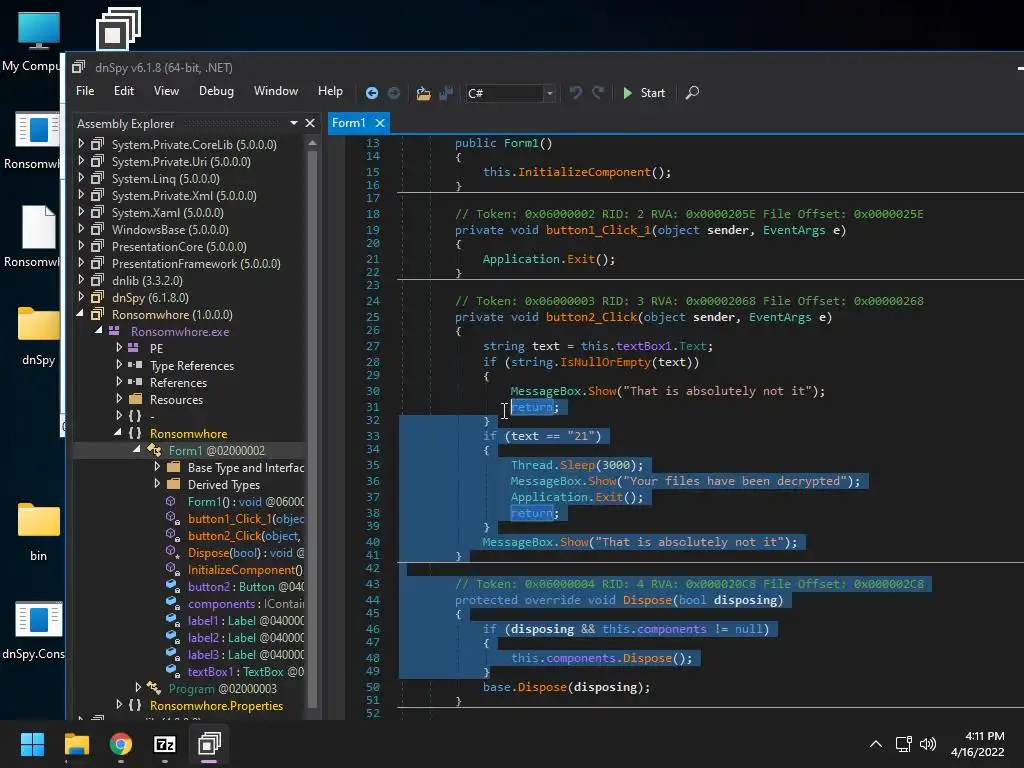Click the dnSpy (6.1.8.0) assembly icon

coord(97,297)
